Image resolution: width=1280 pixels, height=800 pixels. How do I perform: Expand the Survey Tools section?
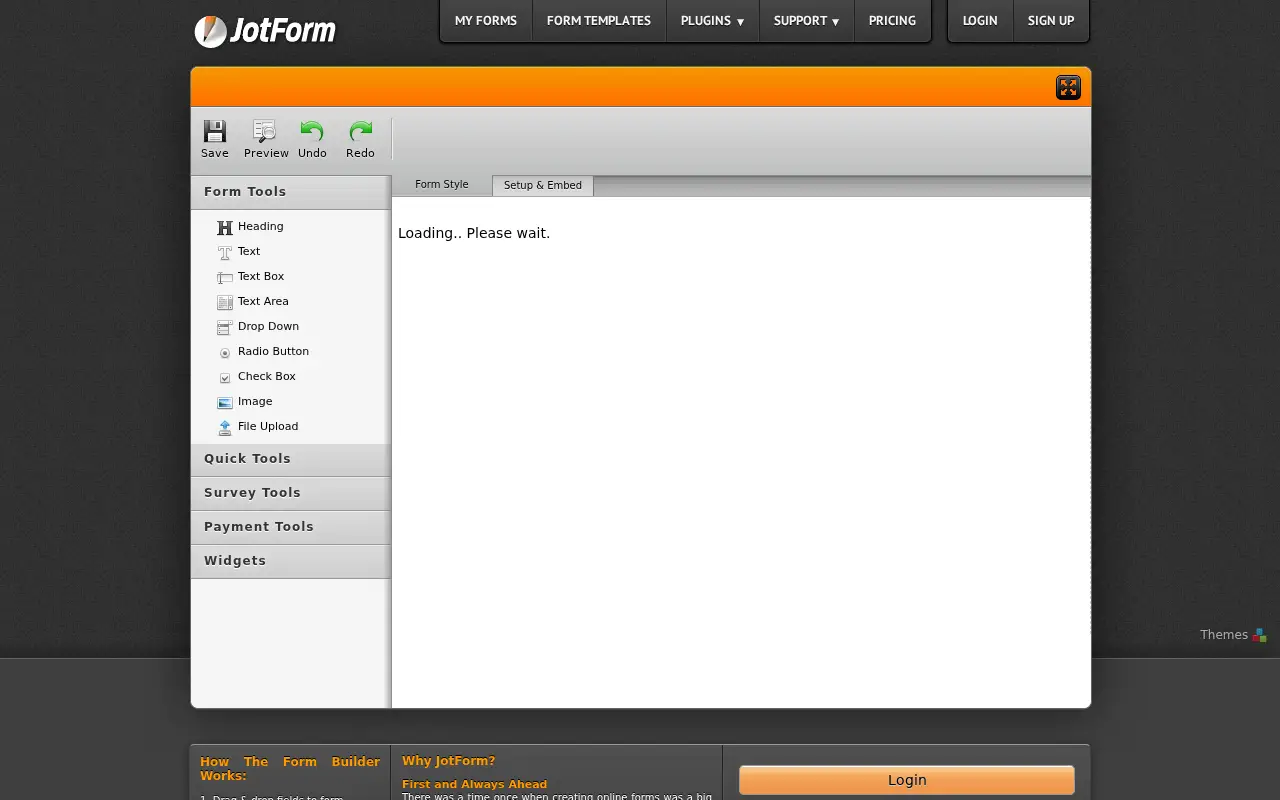290,493
